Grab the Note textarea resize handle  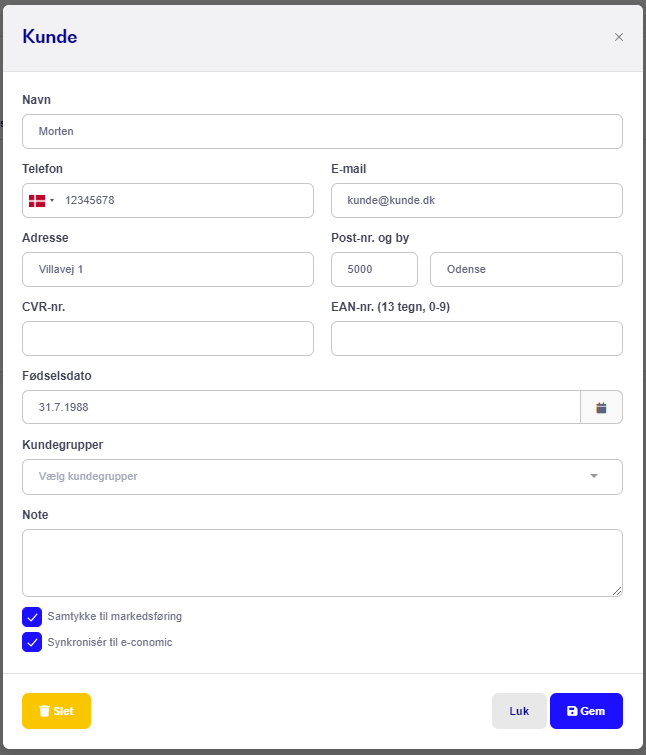tap(617, 591)
